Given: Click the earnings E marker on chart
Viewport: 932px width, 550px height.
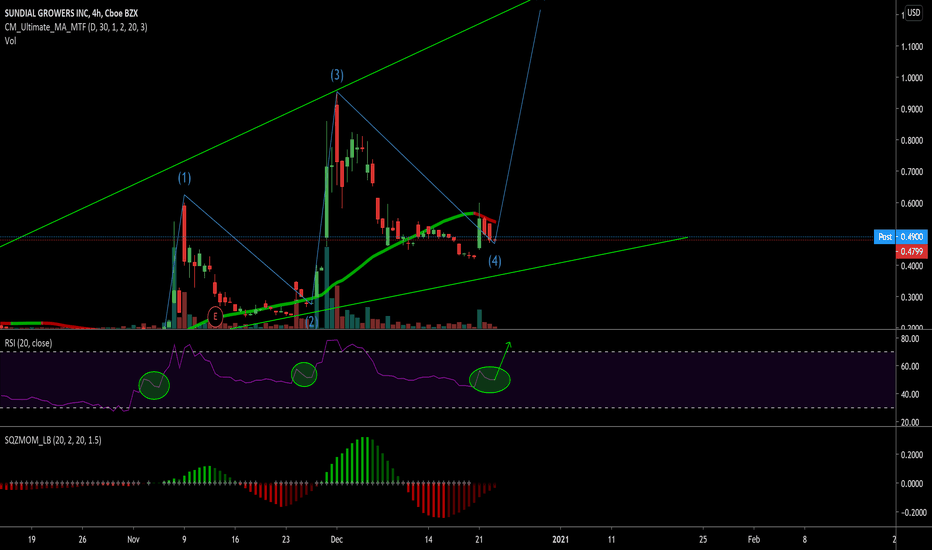Looking at the screenshot, I should click(x=215, y=316).
